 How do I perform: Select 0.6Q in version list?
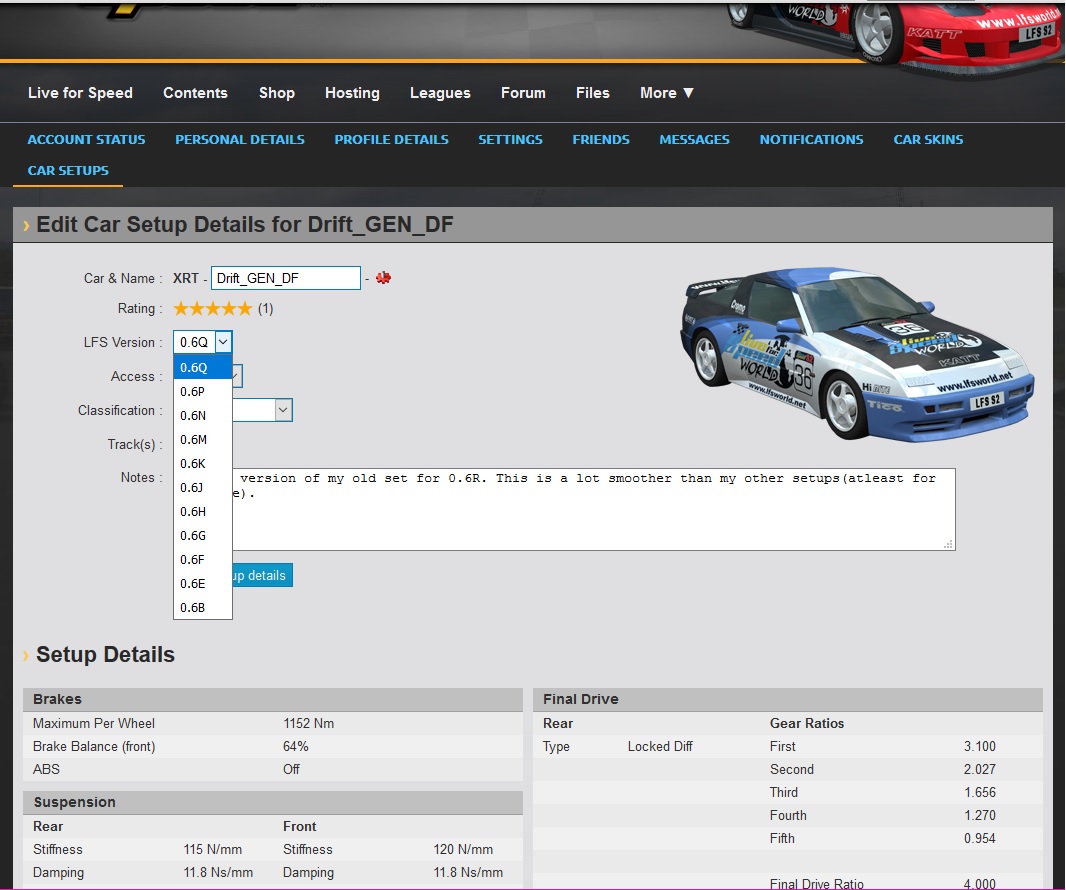point(203,367)
